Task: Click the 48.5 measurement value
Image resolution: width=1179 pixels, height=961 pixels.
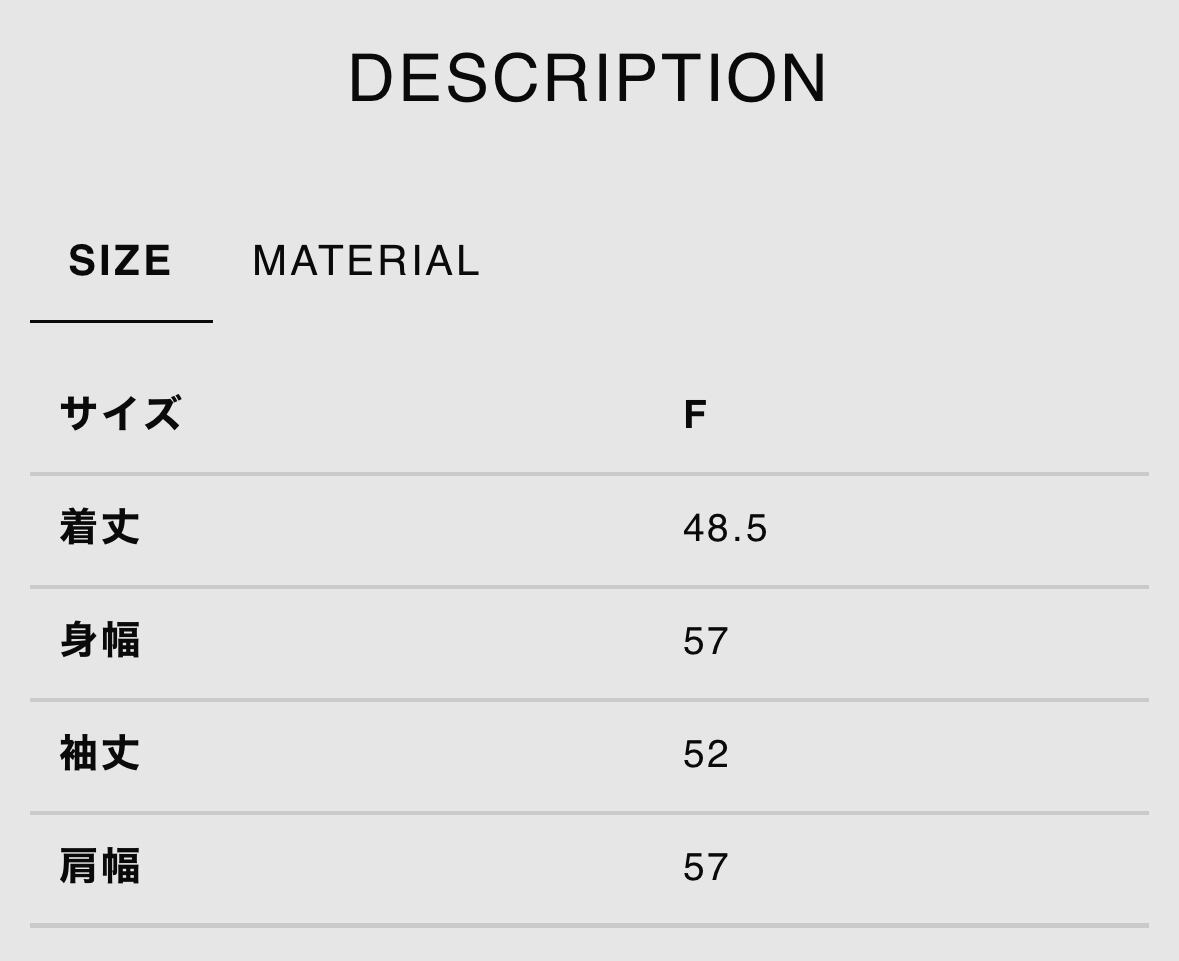Action: click(725, 528)
